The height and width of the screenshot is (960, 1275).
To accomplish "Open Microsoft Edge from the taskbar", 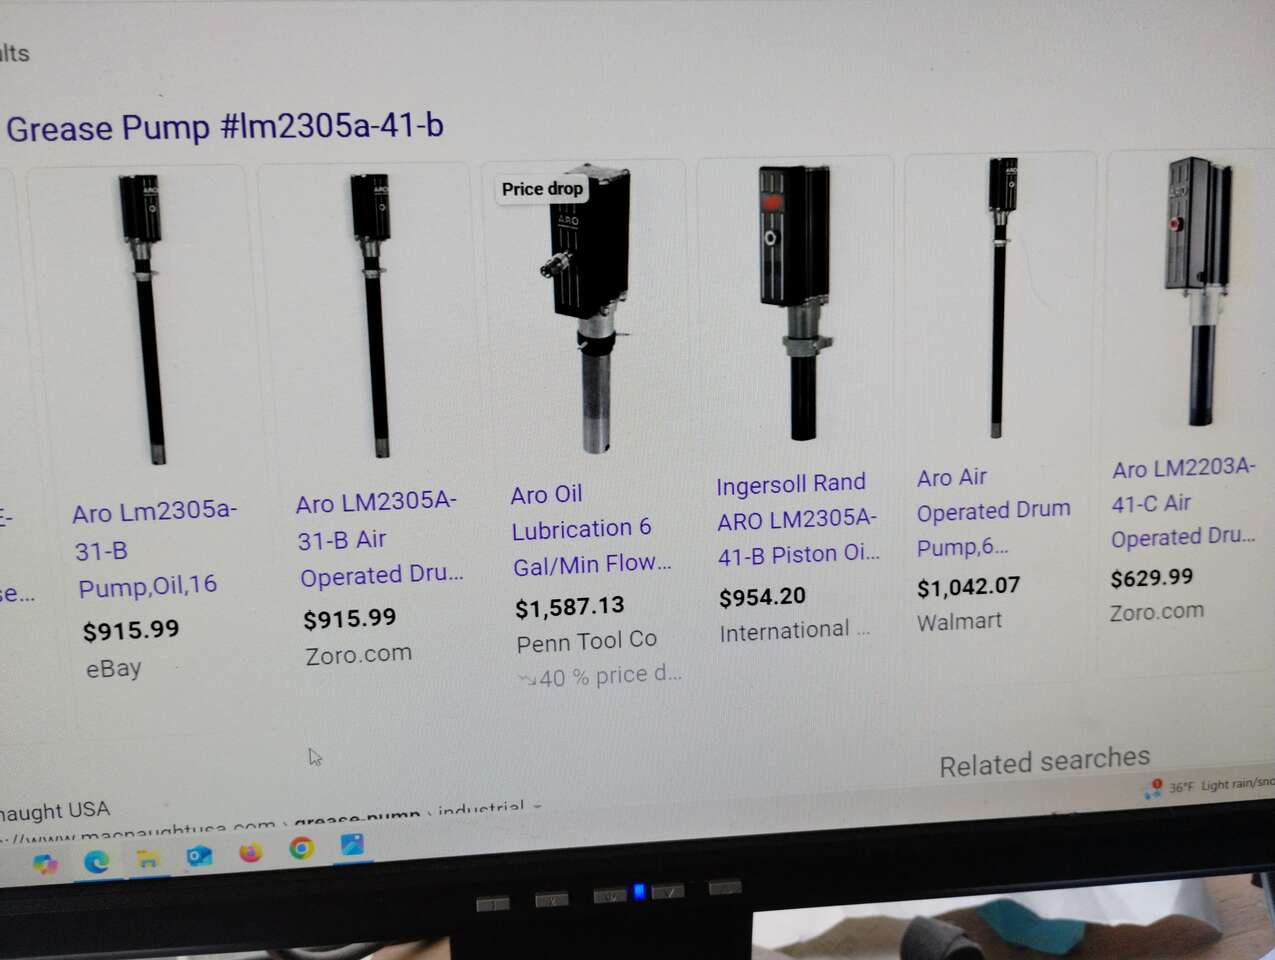I will [x=97, y=860].
